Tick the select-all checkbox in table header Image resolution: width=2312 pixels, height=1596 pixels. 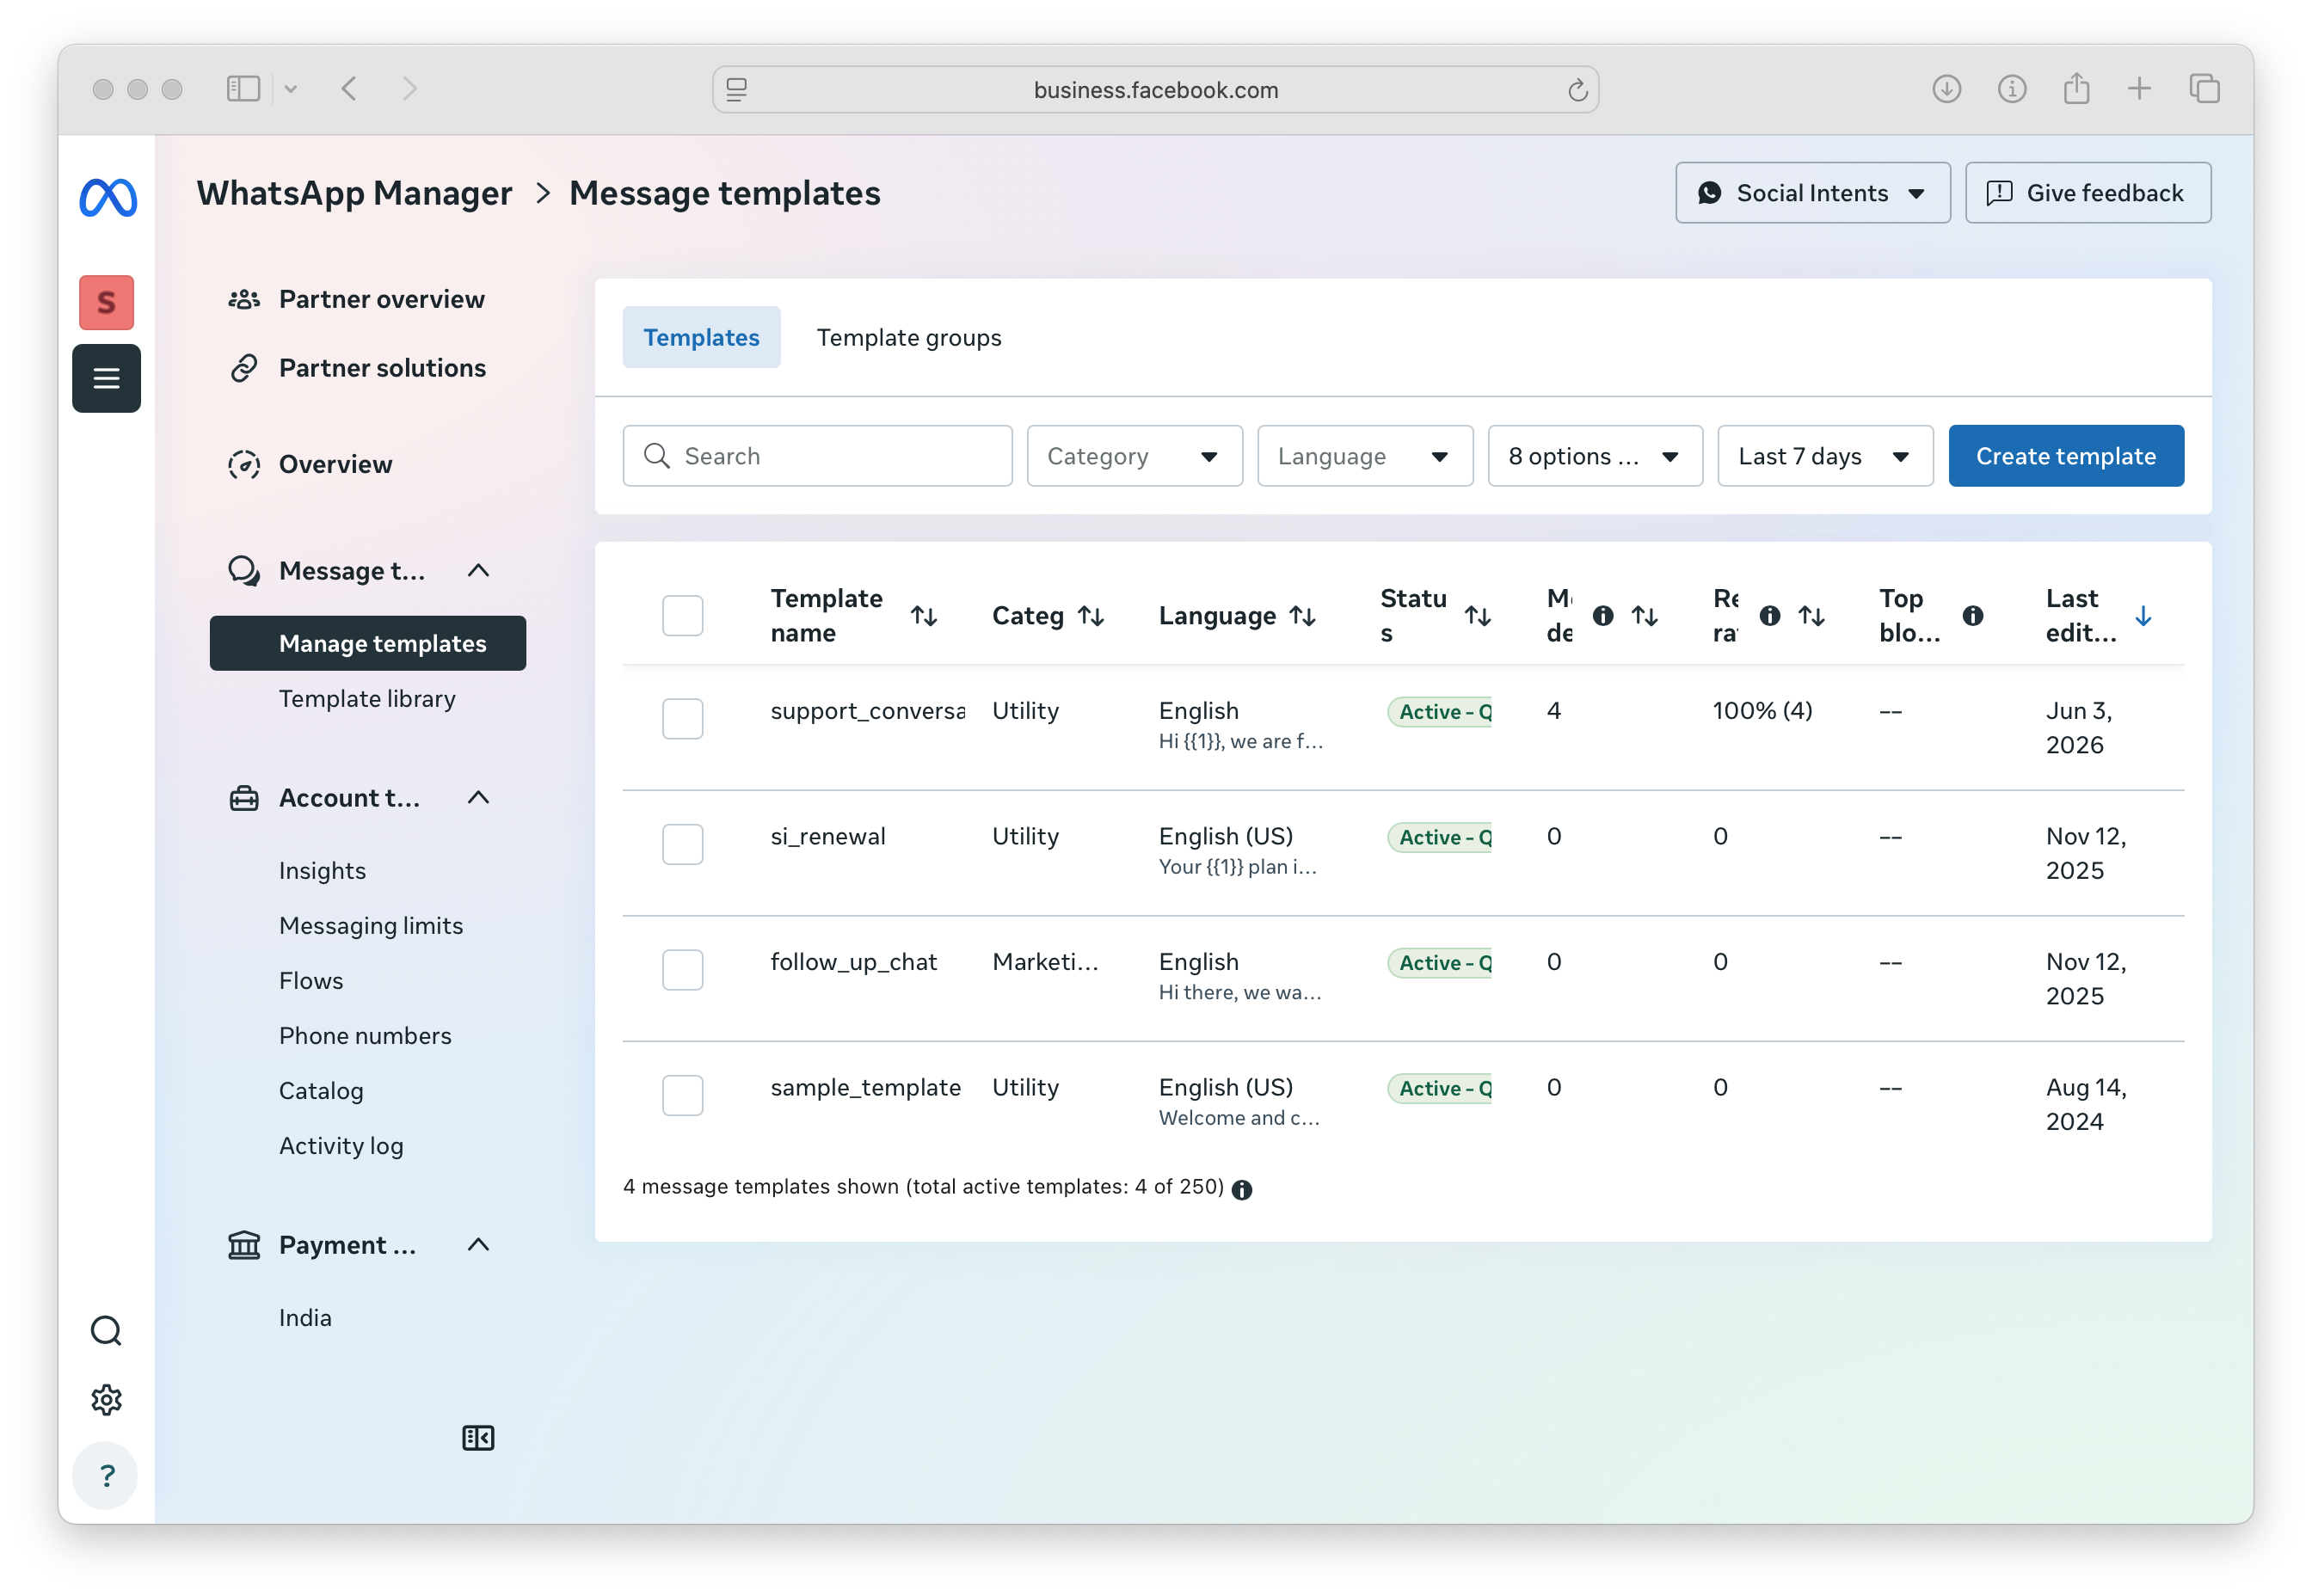(682, 615)
